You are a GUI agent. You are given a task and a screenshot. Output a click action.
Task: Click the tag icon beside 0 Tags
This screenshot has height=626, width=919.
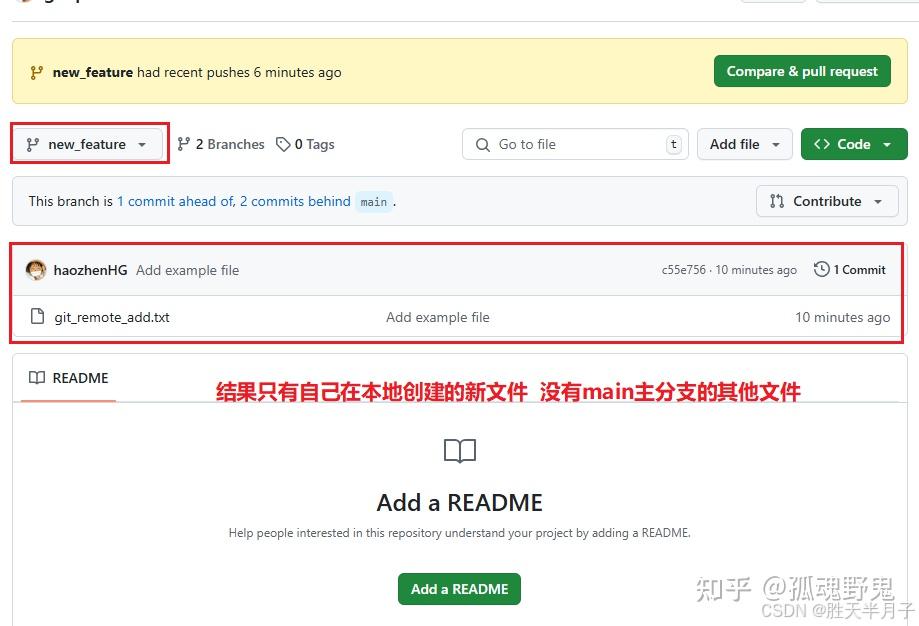[283, 144]
